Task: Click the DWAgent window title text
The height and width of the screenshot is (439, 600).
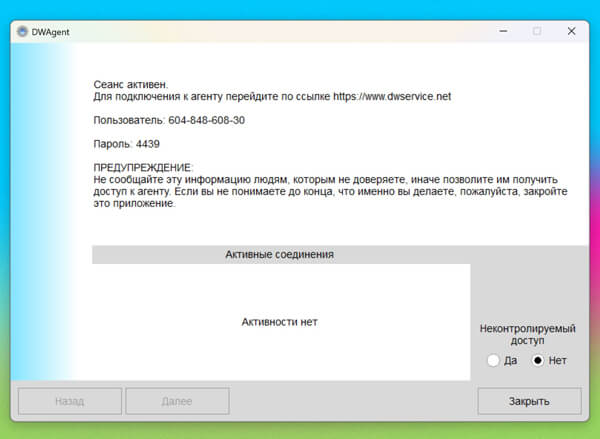Action: click(50, 31)
